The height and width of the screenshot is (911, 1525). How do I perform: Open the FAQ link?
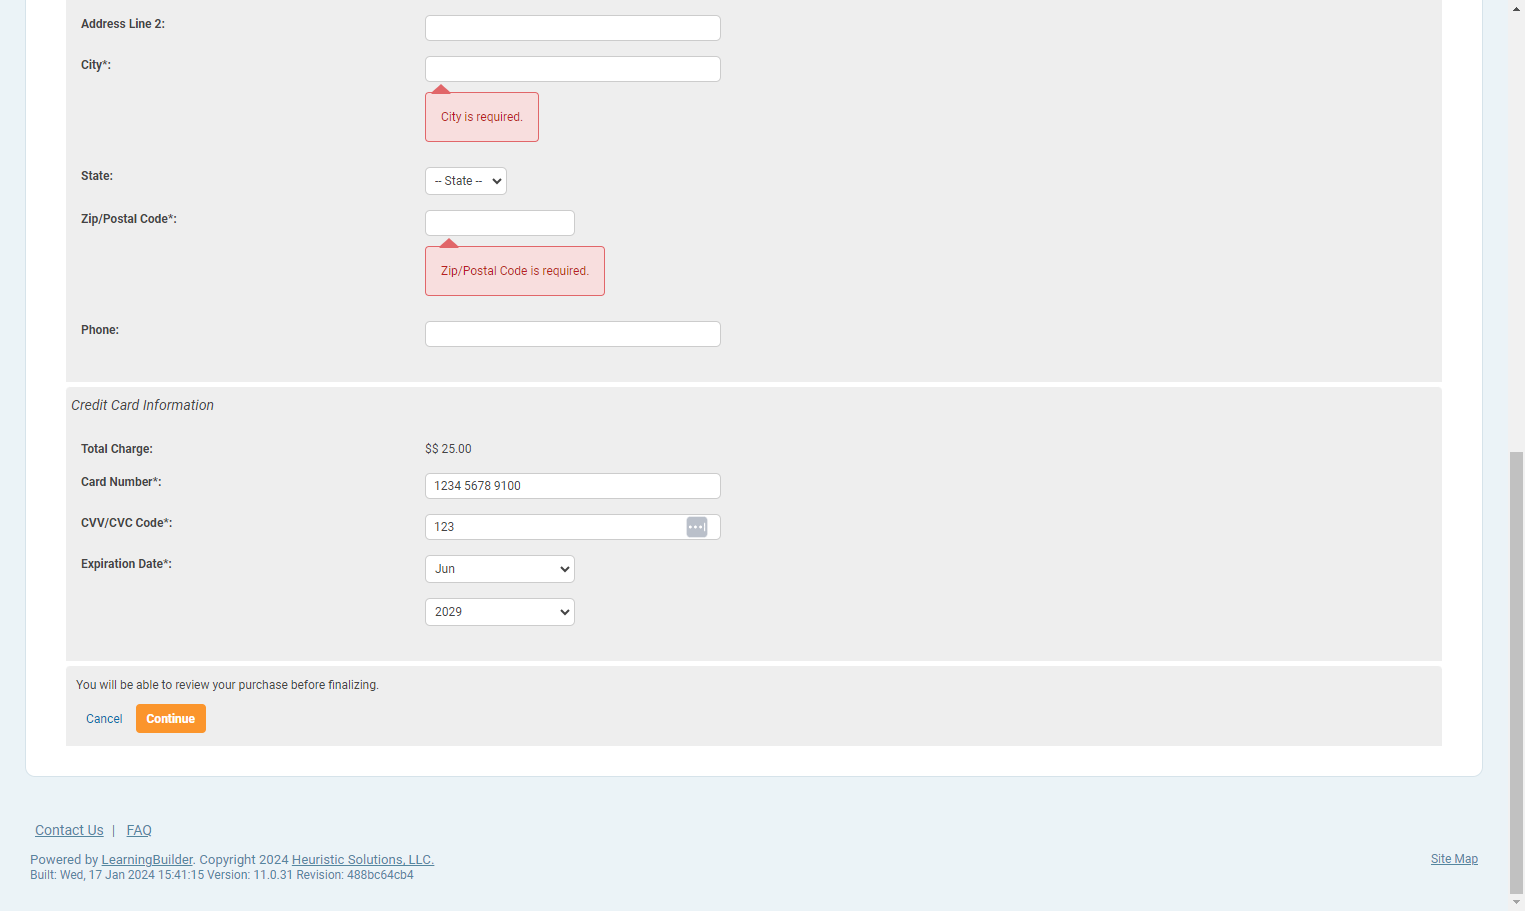pyautogui.click(x=139, y=830)
